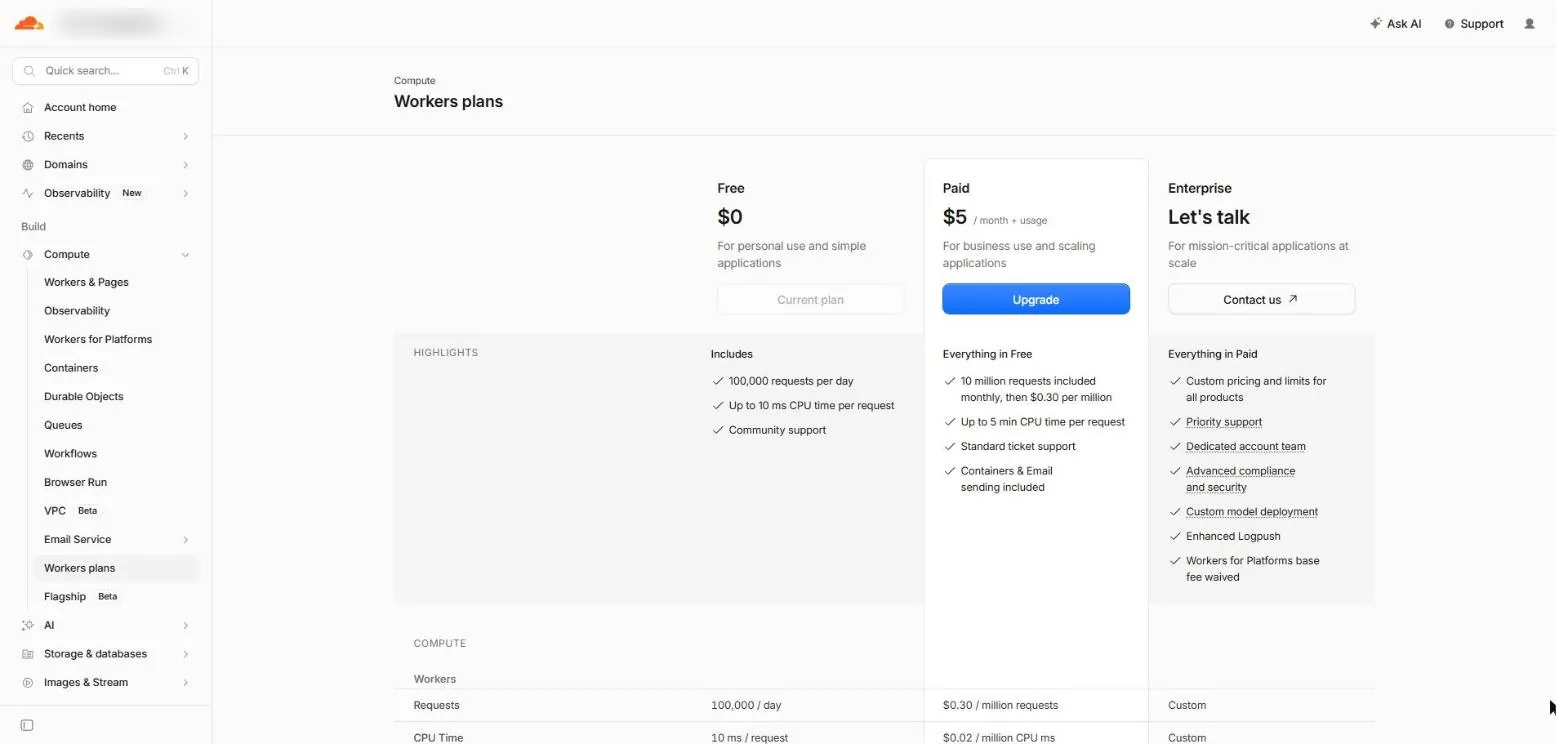Viewport: 1556px width, 744px height.
Task: Click the Email Service sidebar item
Action: pyautogui.click(x=116, y=539)
